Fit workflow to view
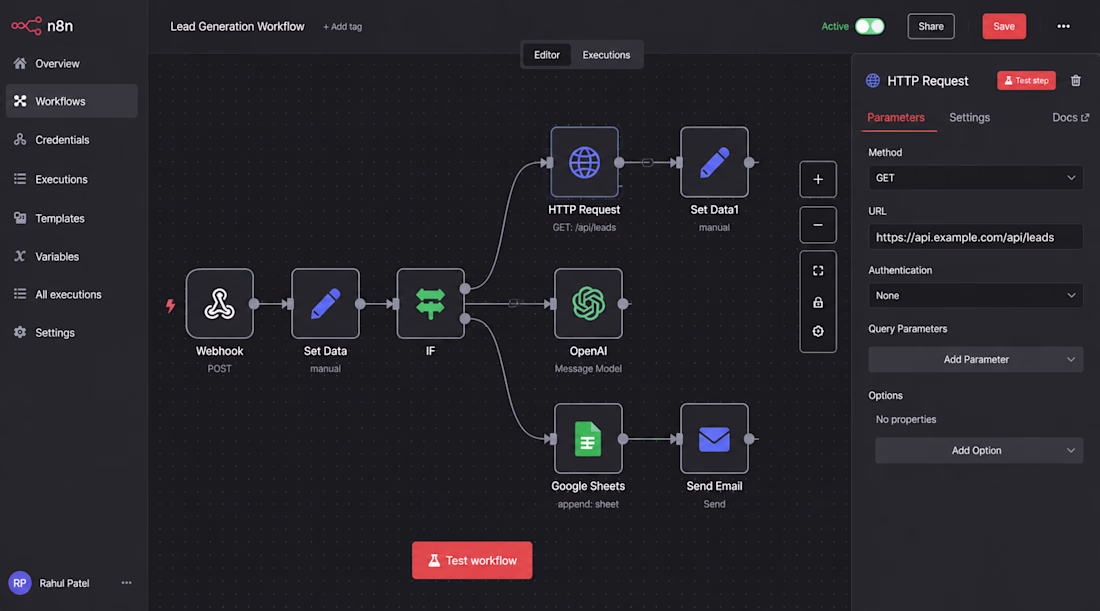 [818, 270]
